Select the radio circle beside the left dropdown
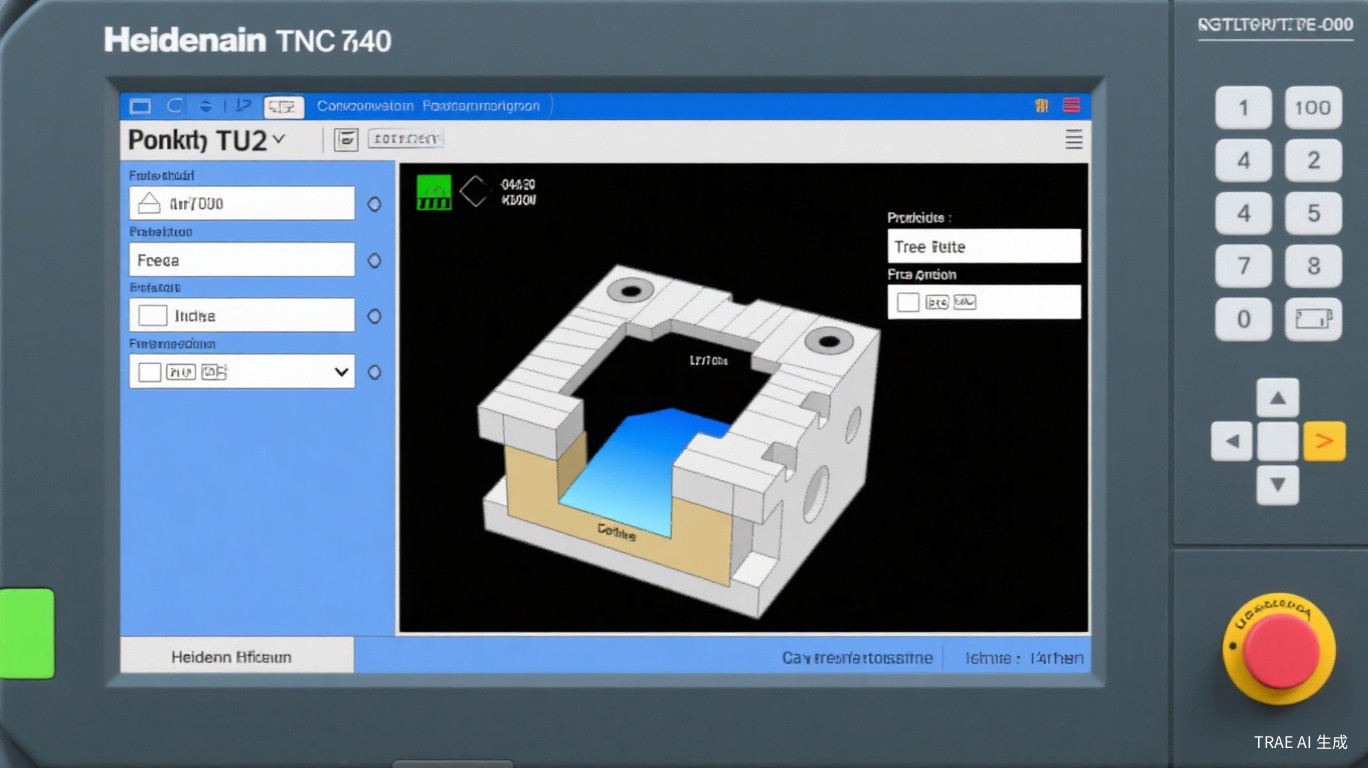Screen dimensions: 1368x768 [x=374, y=372]
